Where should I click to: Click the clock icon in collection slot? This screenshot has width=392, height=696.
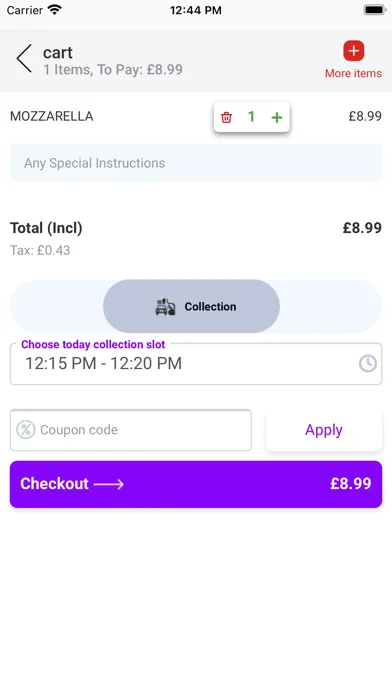click(368, 364)
